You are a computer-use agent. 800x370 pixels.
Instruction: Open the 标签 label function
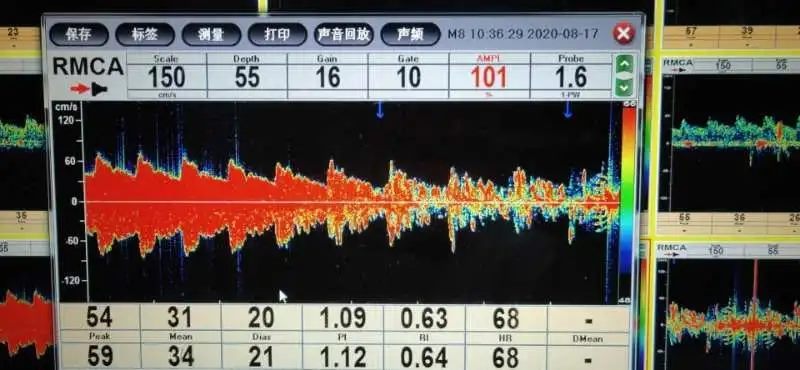(x=145, y=34)
